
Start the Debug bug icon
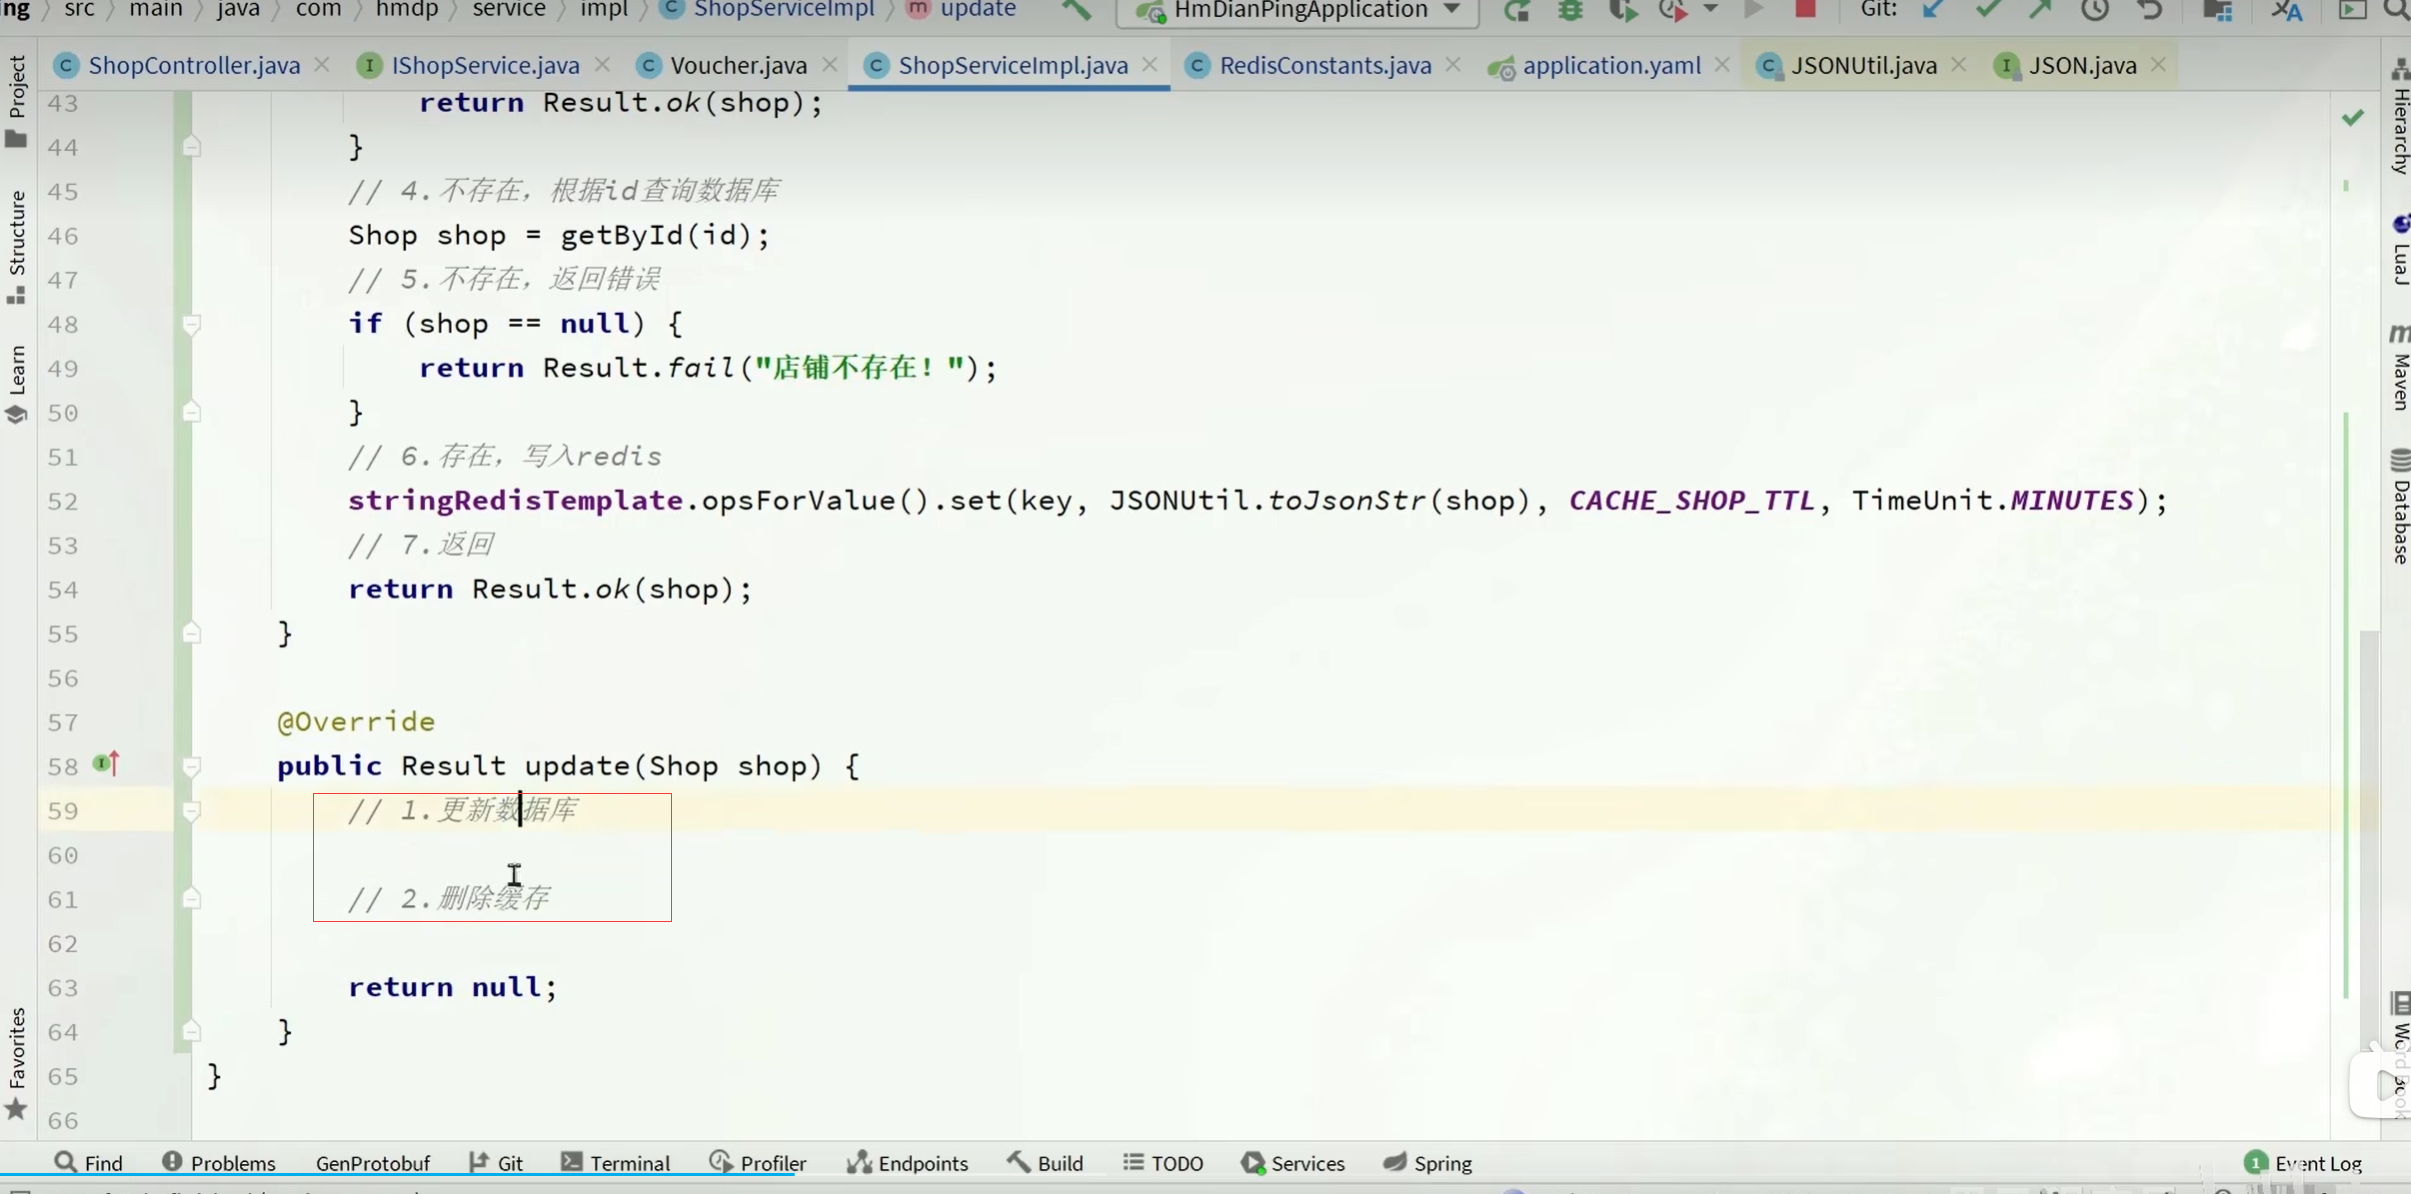tap(1570, 10)
